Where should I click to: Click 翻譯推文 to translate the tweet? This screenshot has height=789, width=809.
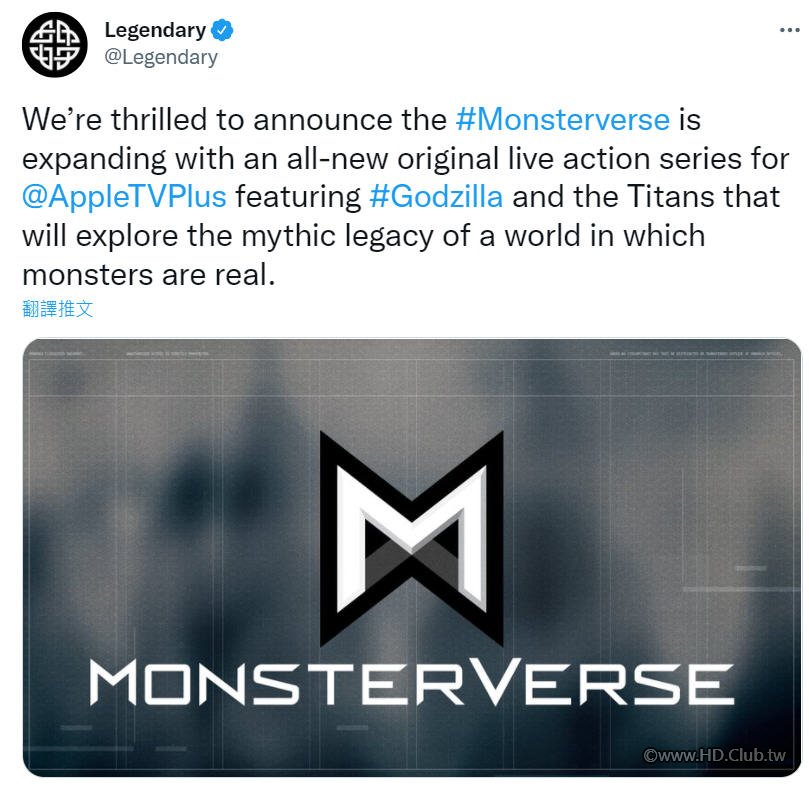click(x=58, y=309)
